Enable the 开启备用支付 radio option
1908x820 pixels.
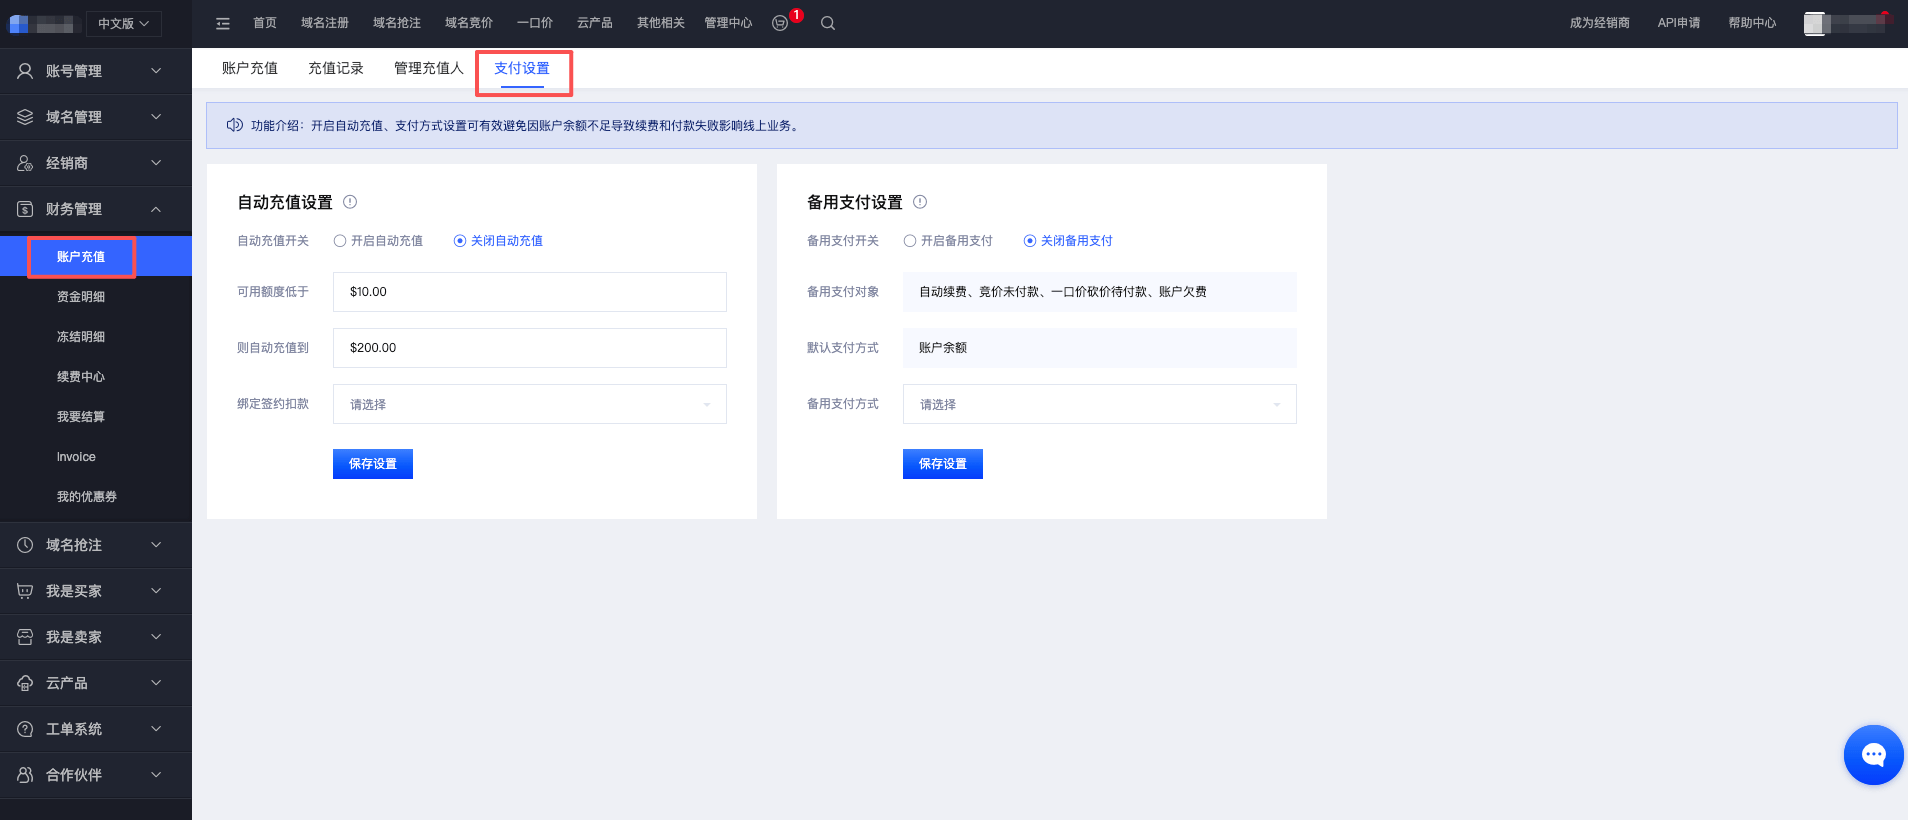(910, 241)
